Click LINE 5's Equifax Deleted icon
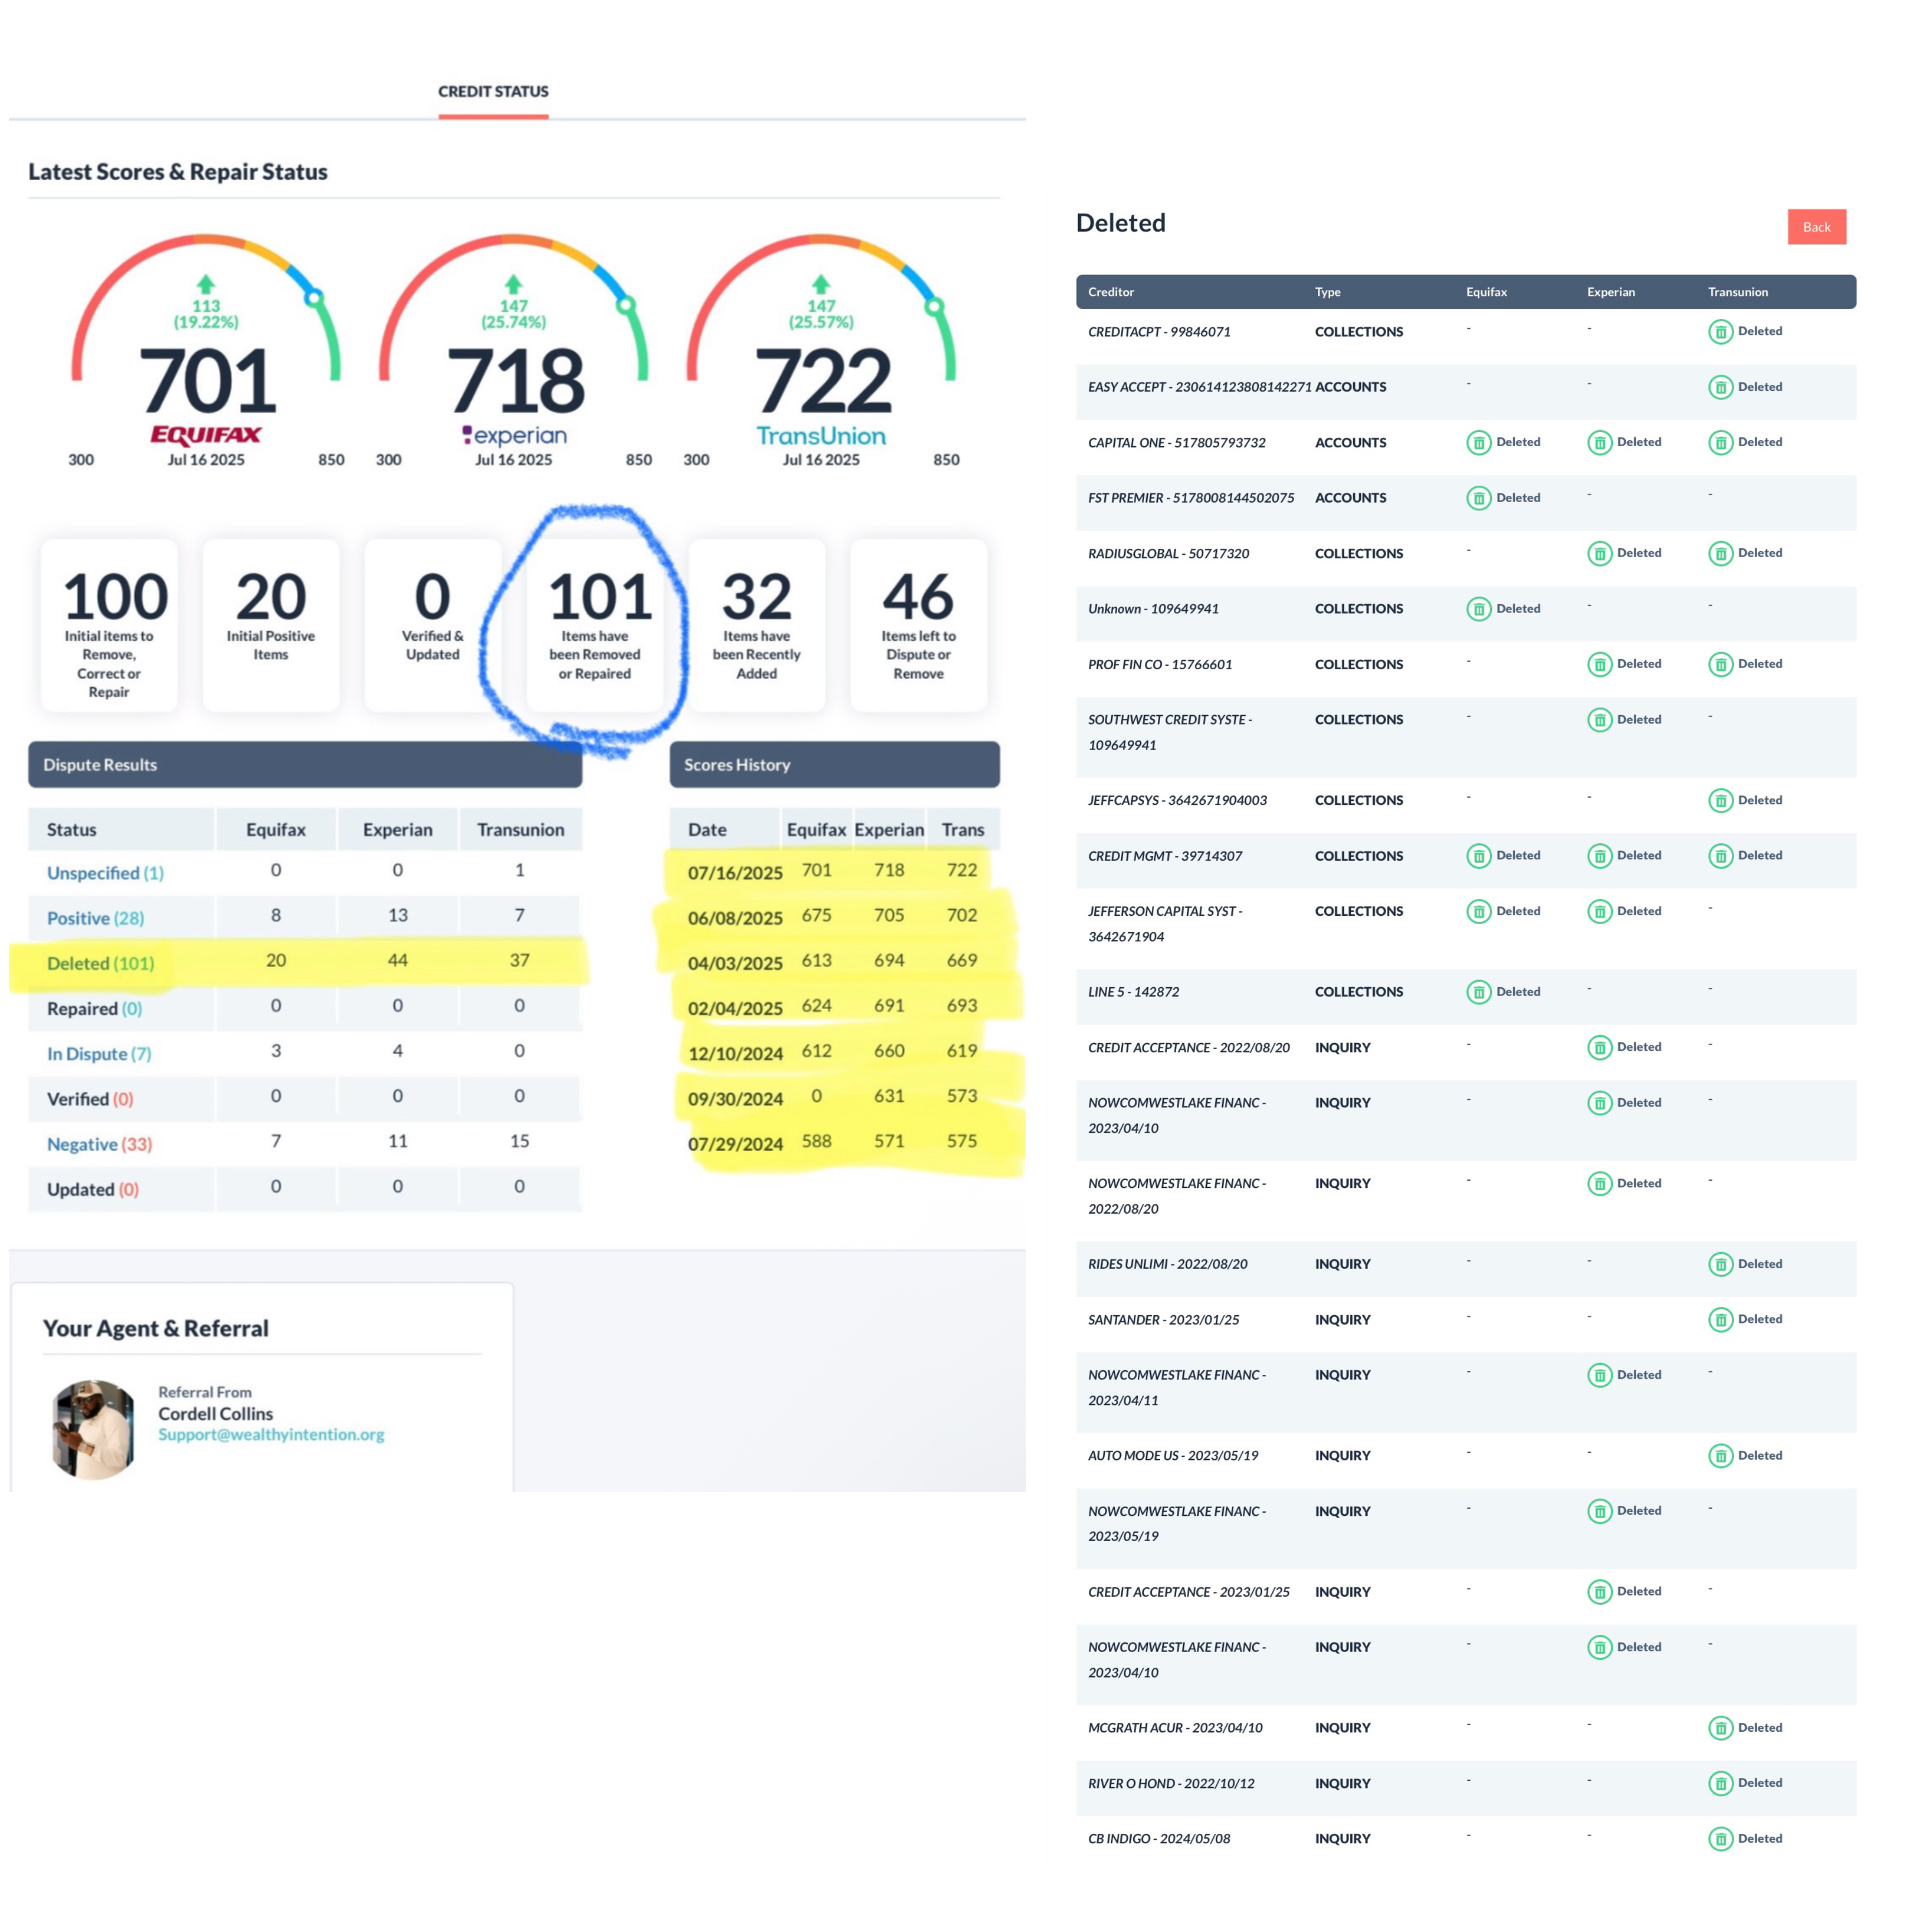1932x1932 pixels. click(1479, 992)
